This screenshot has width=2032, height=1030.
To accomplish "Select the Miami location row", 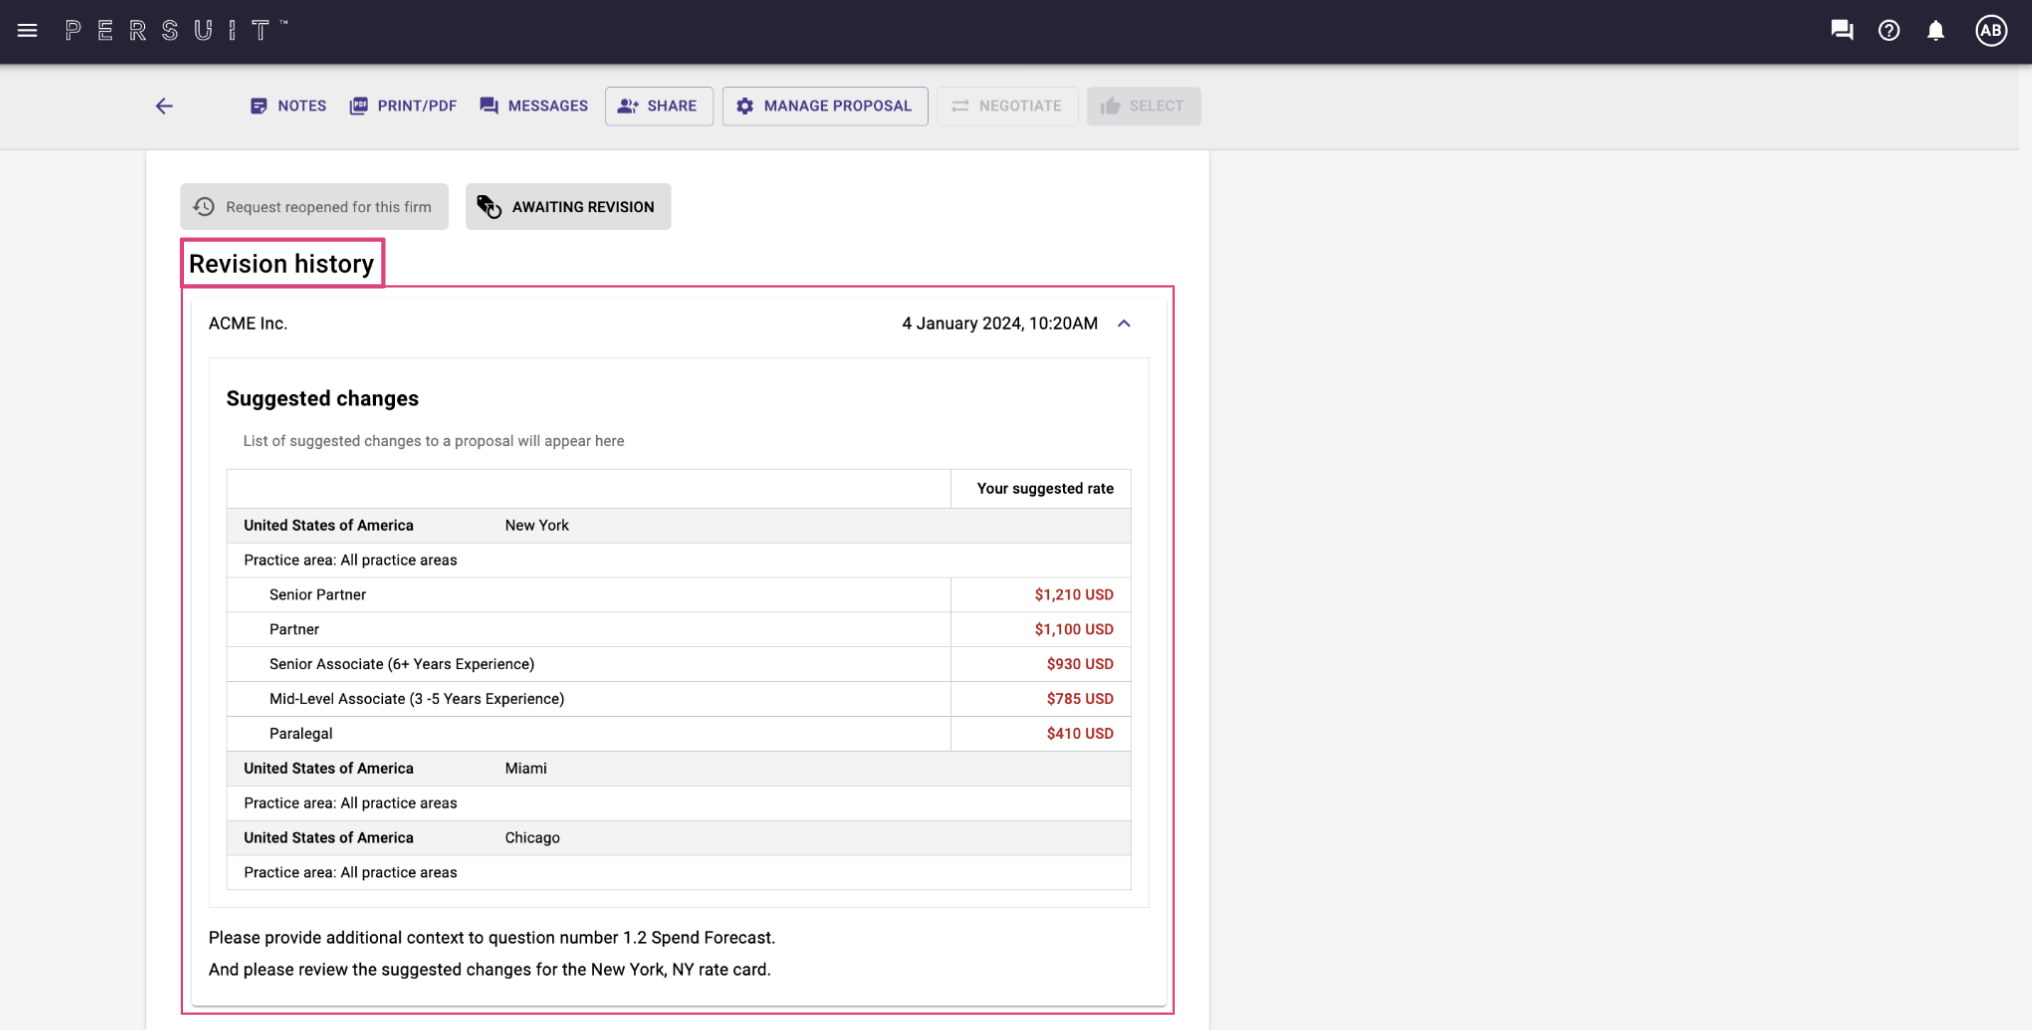I will tap(679, 769).
